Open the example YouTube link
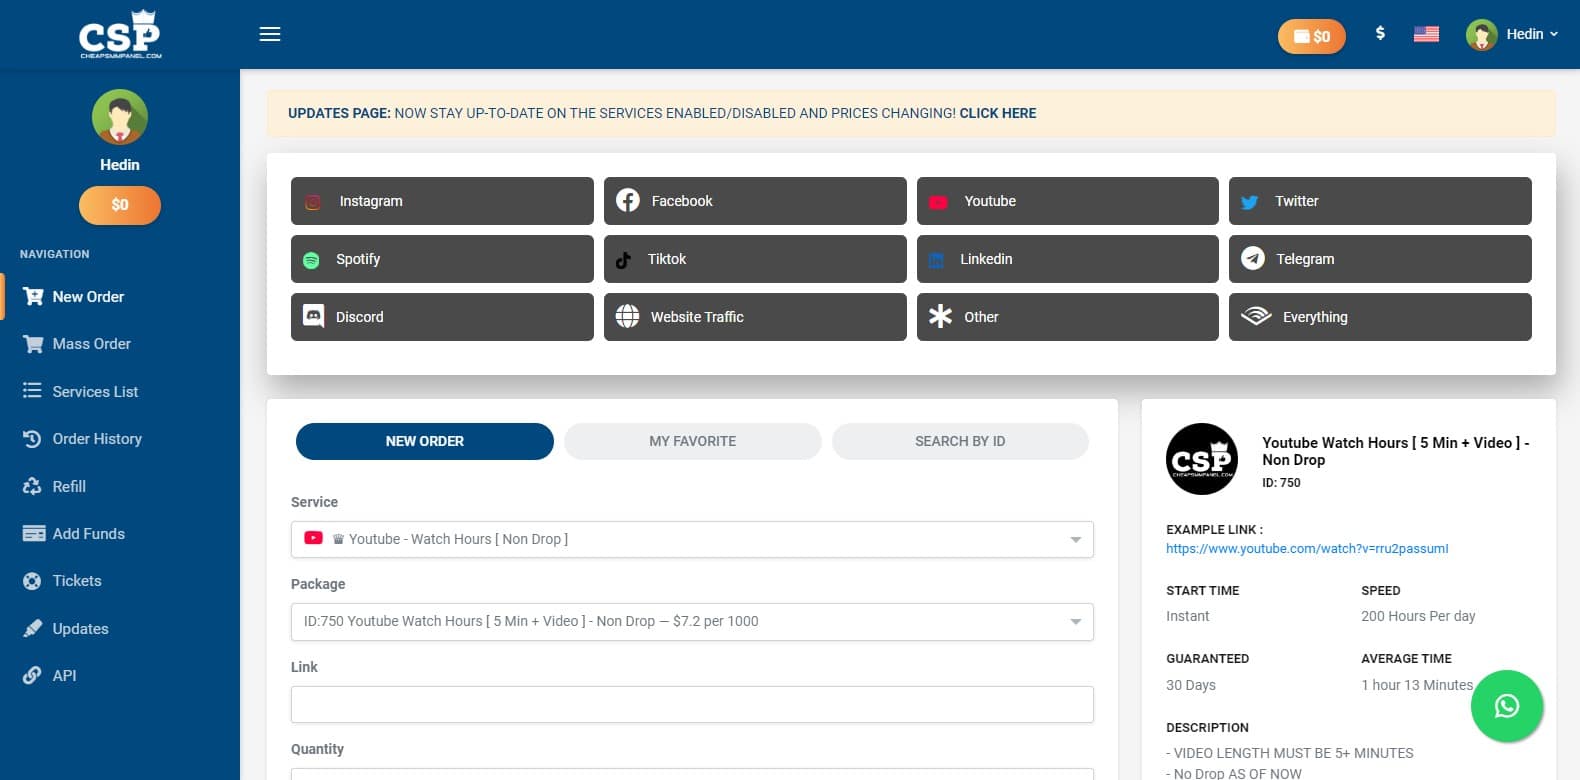The height and width of the screenshot is (780, 1580). pos(1306,549)
